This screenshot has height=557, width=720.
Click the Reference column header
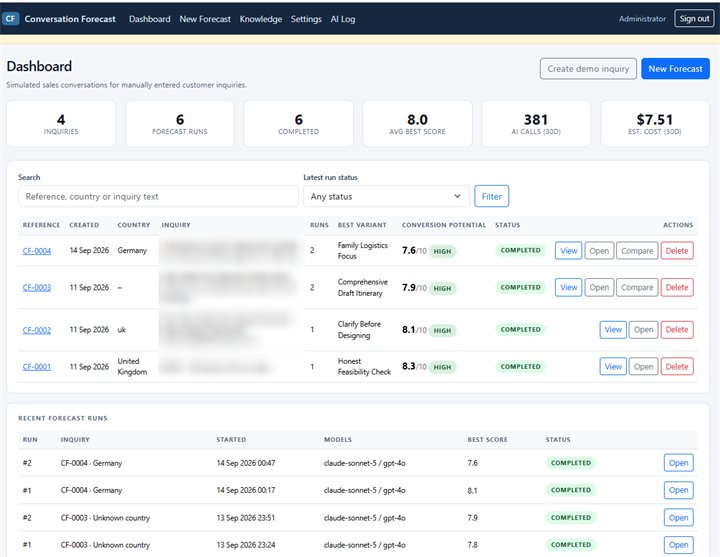click(41, 225)
